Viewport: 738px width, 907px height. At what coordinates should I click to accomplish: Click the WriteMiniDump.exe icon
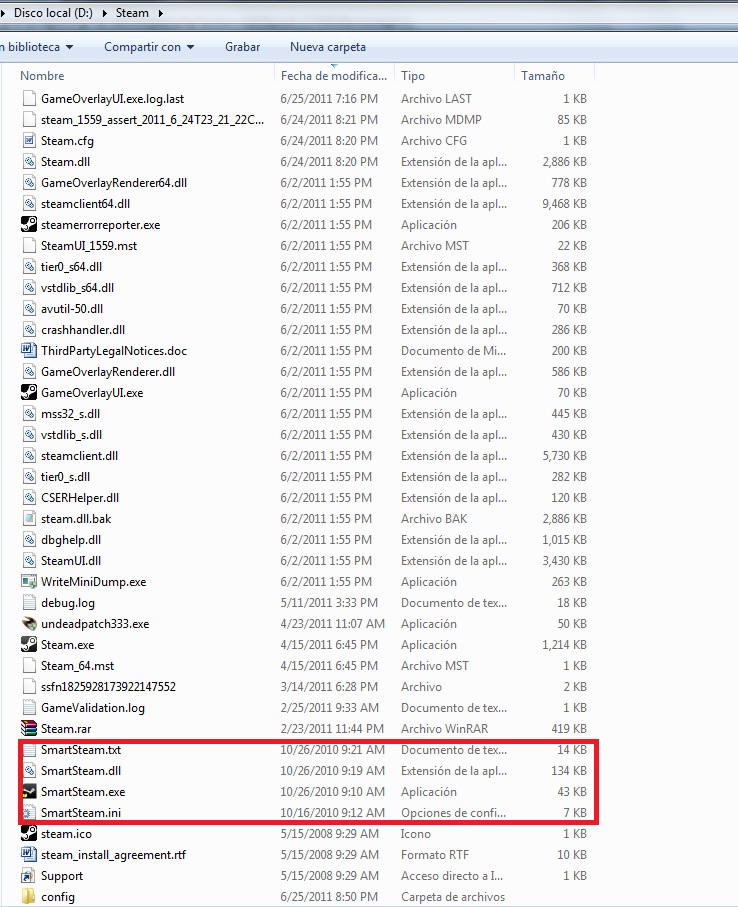pos(29,581)
